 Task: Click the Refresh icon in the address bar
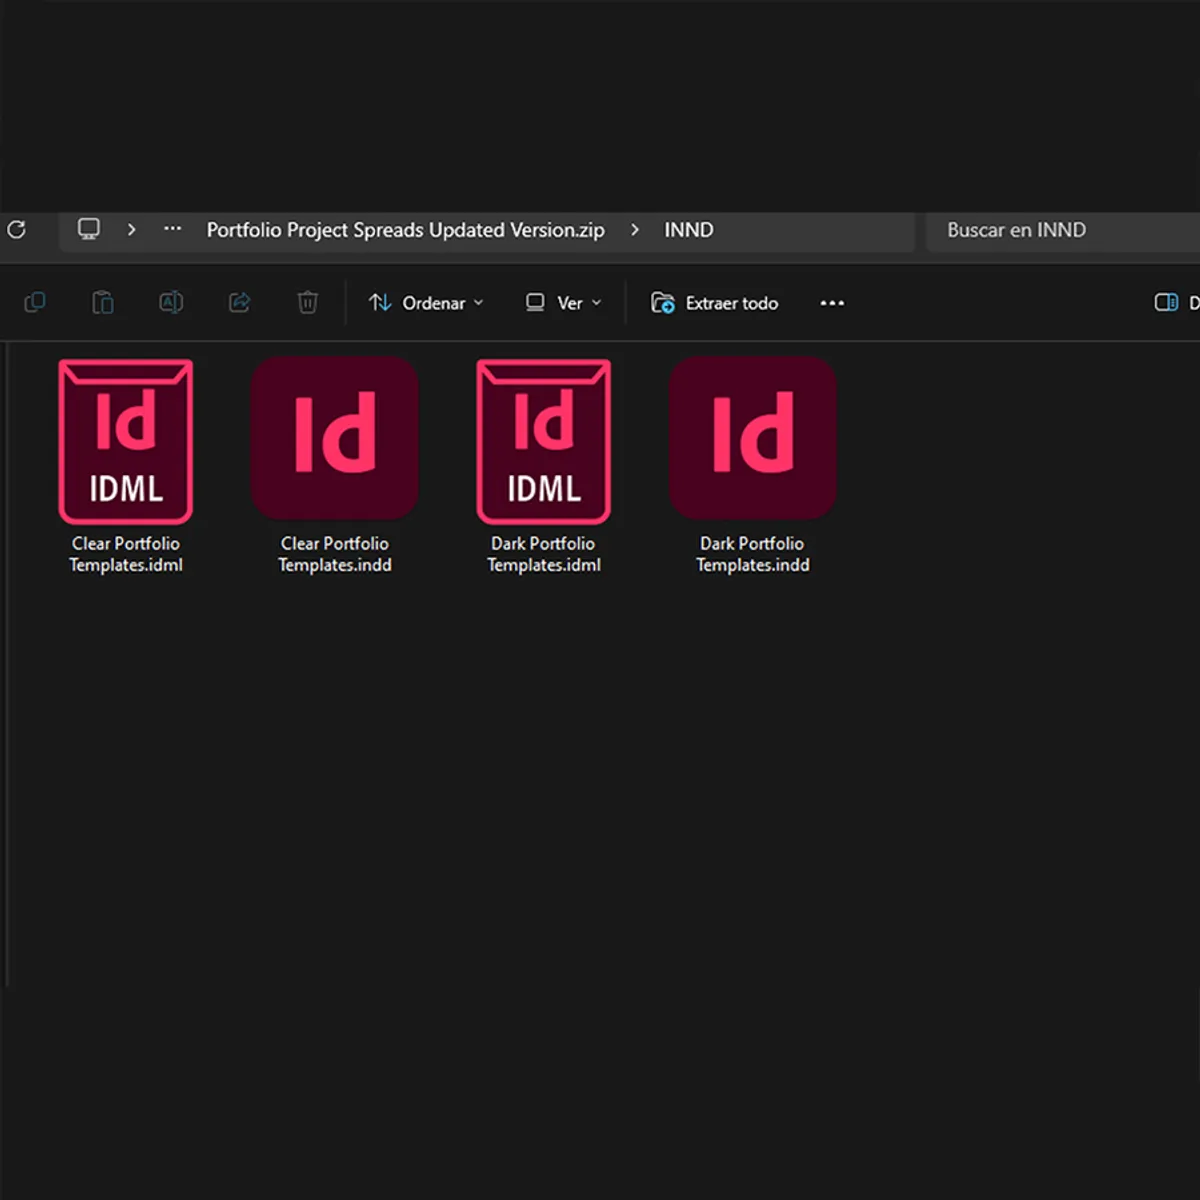point(16,230)
